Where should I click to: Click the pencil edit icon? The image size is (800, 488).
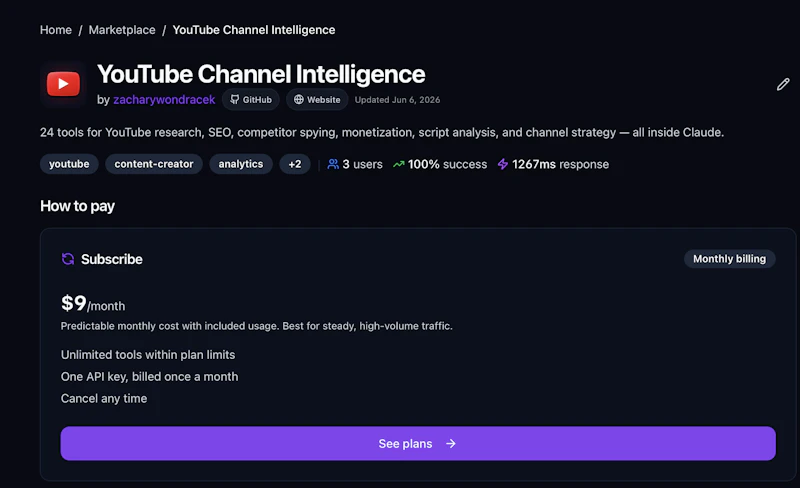(x=783, y=84)
